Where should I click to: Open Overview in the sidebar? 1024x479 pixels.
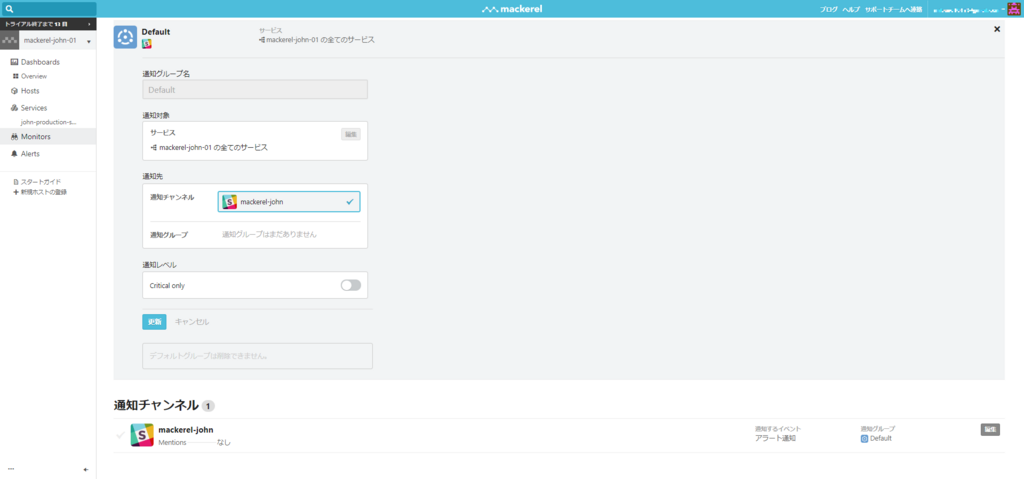(33, 76)
